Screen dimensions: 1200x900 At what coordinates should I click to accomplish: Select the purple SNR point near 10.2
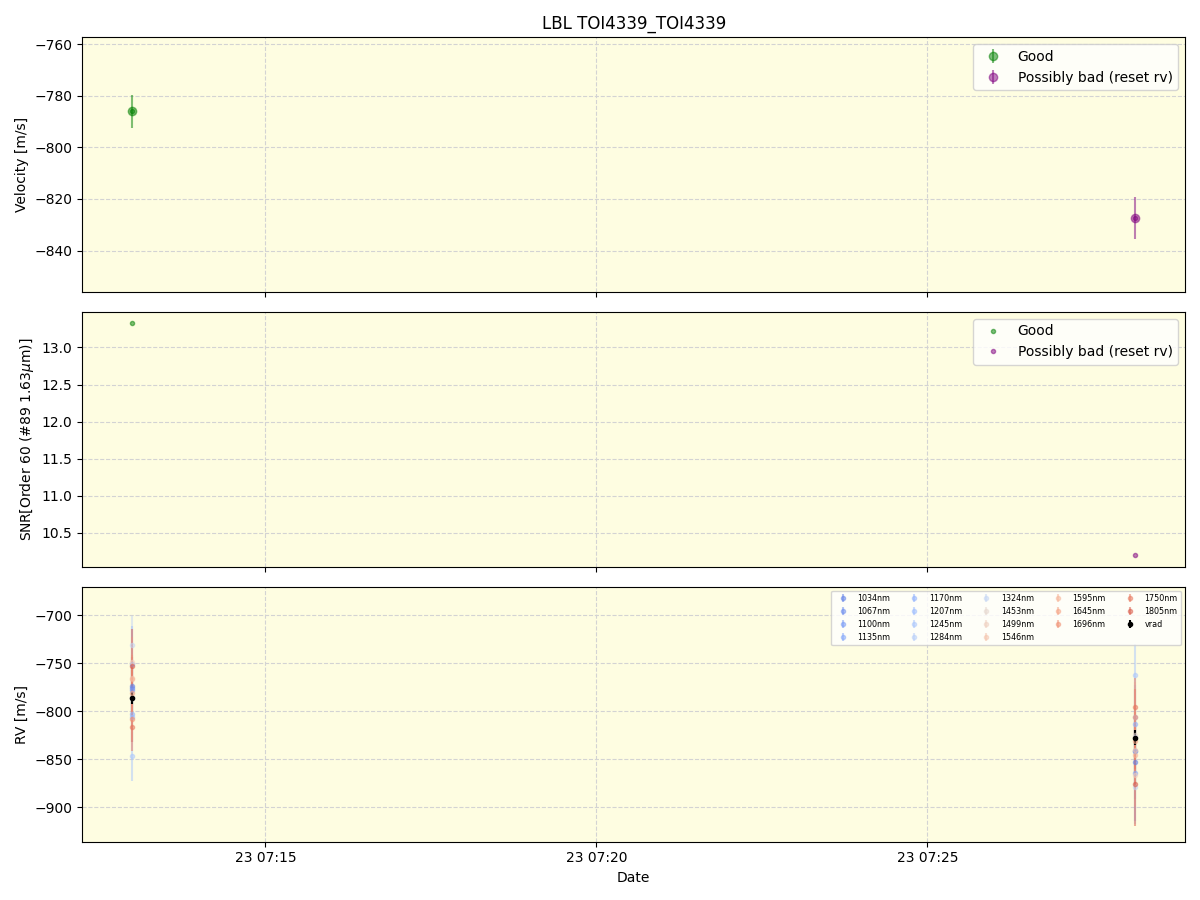click(1135, 555)
